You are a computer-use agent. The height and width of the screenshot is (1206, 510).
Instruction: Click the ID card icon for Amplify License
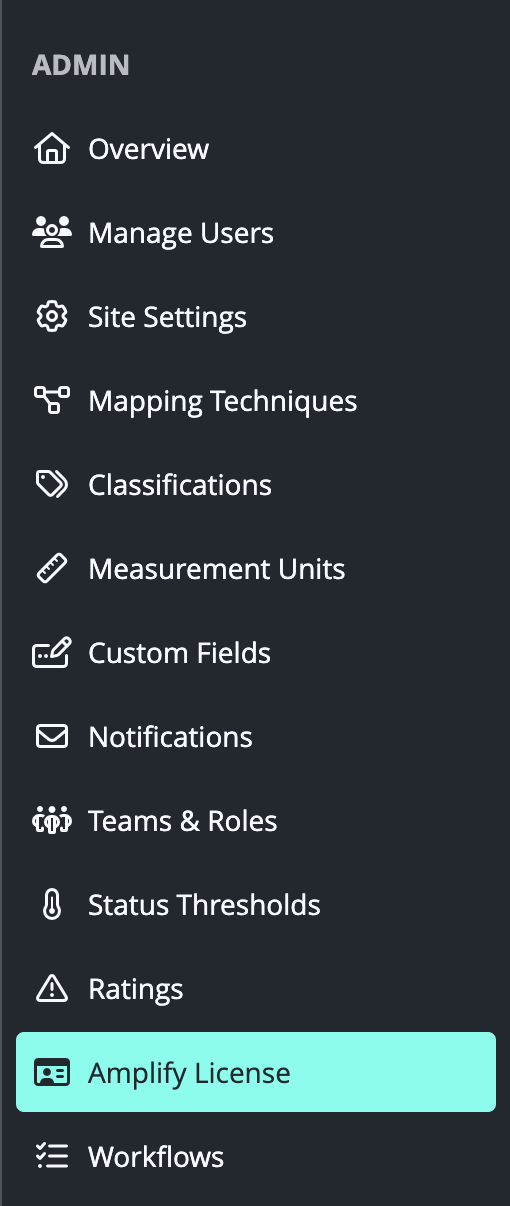click(x=51, y=1073)
